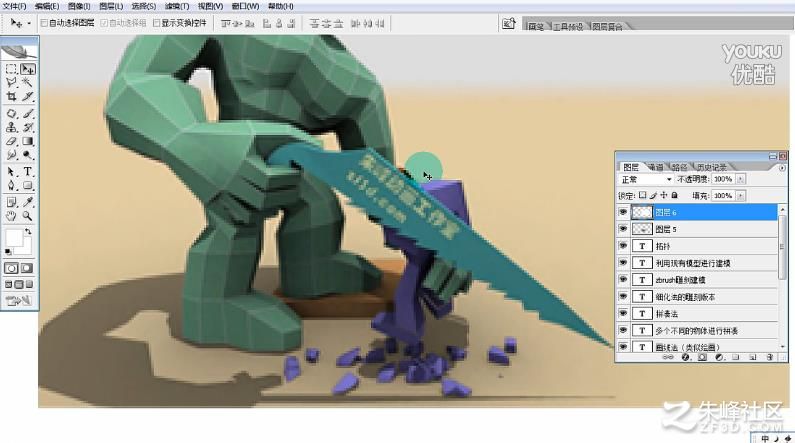The image size is (795, 443).
Task: Select the Zoom magnifier tool
Action: pyautogui.click(x=28, y=216)
